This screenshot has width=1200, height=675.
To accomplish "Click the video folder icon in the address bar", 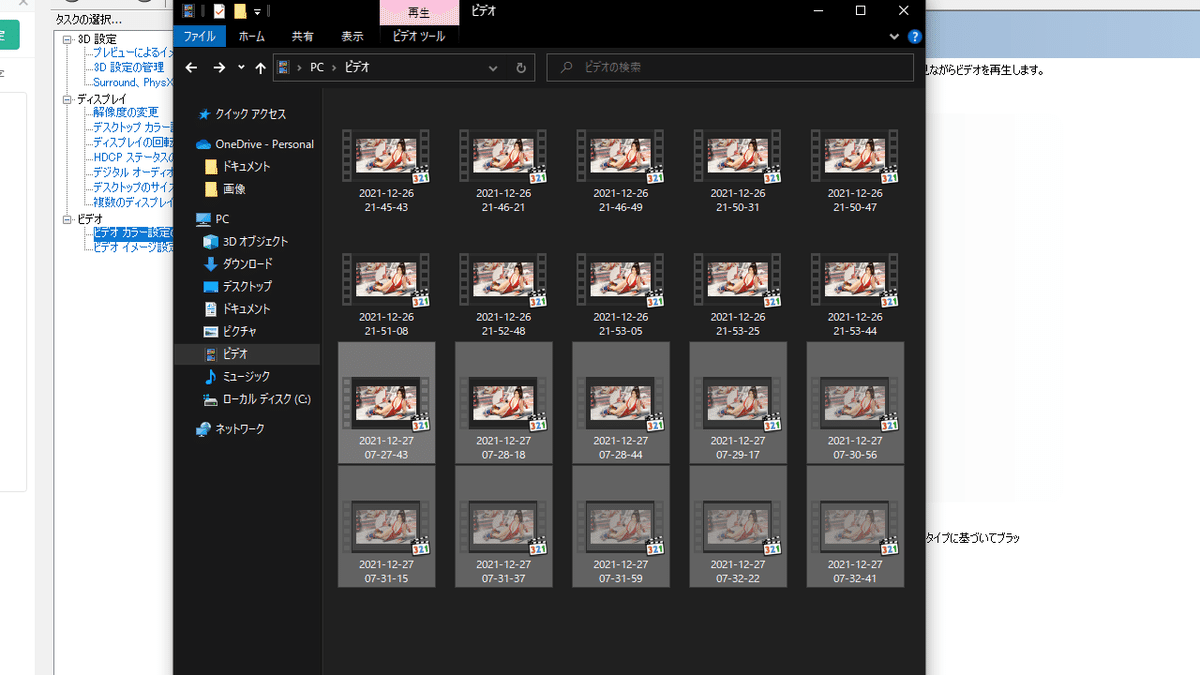I will pyautogui.click(x=284, y=68).
